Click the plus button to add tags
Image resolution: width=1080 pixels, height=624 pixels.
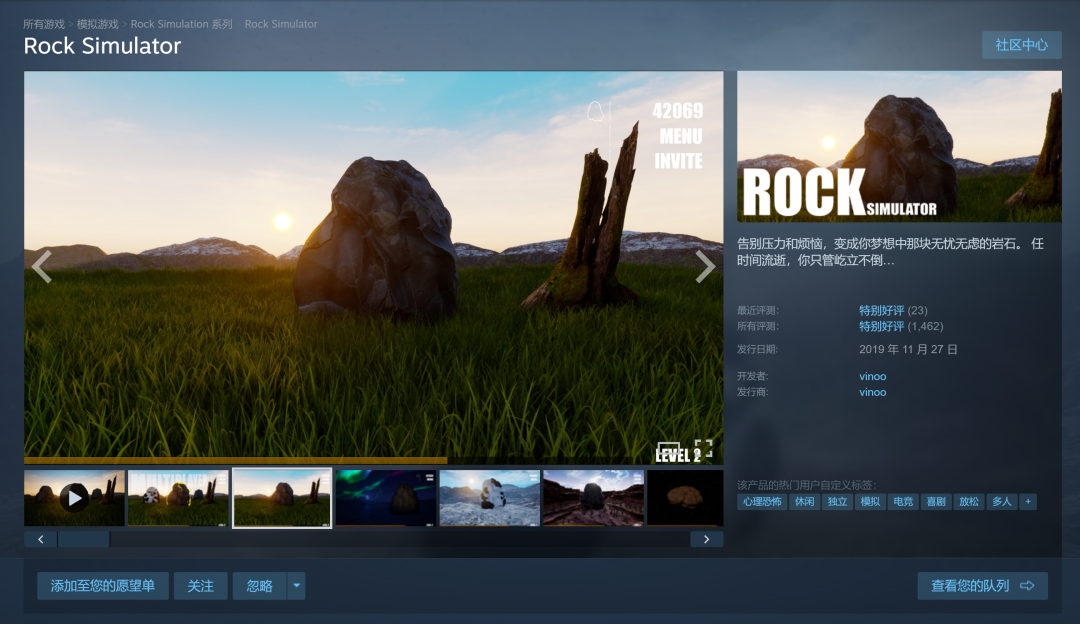(1028, 502)
